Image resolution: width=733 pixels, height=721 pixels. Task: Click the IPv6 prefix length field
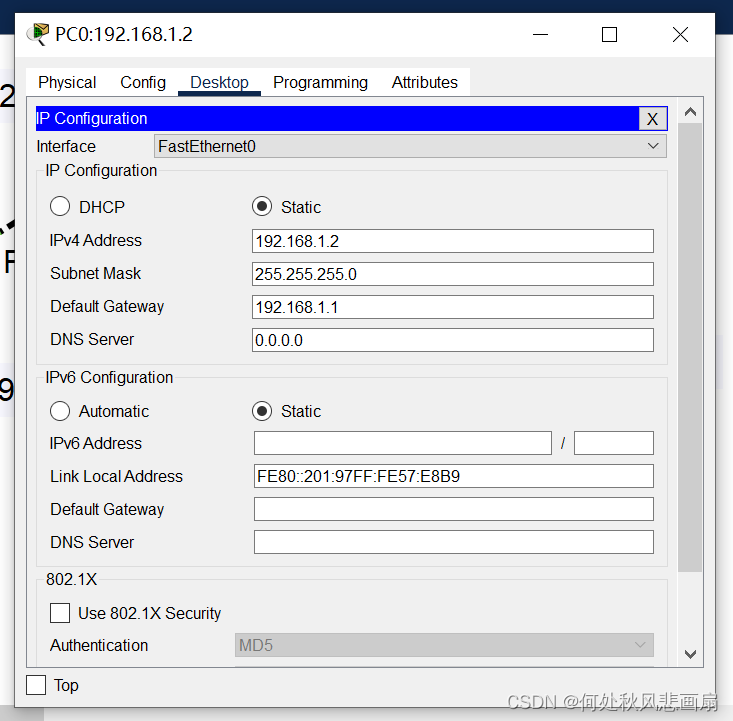tap(613, 443)
